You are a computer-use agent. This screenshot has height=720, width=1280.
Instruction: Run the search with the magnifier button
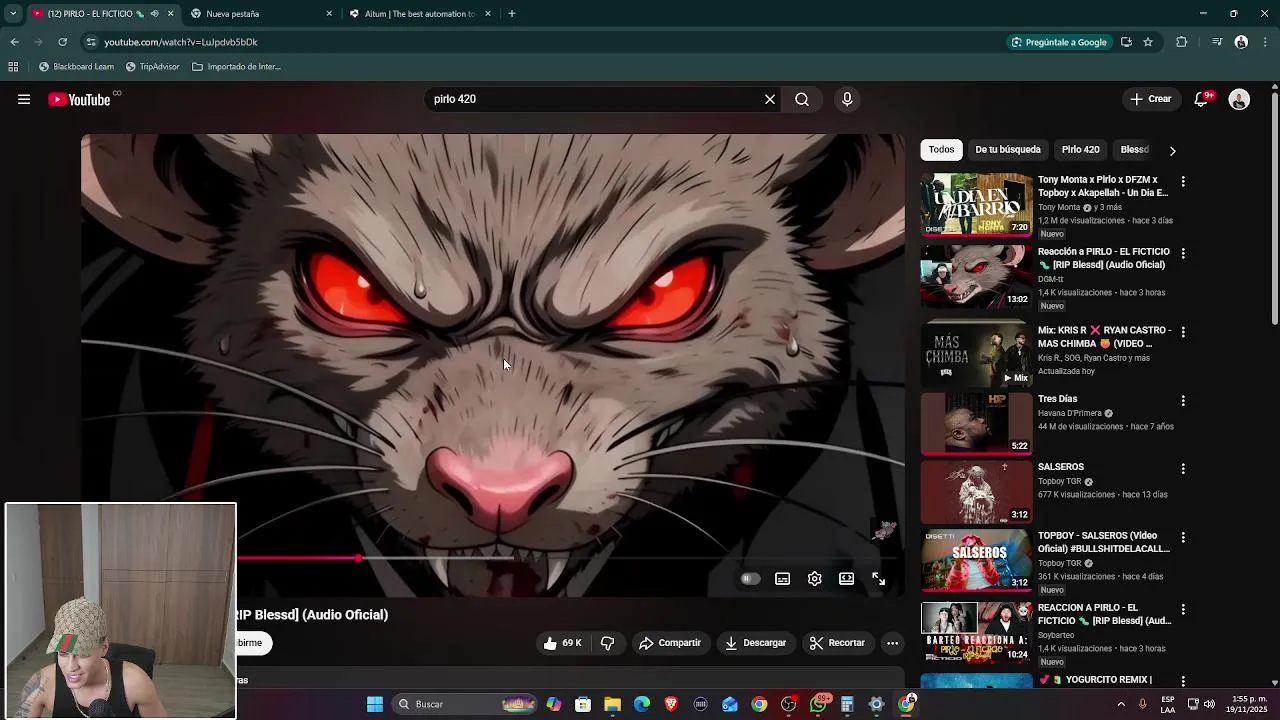click(802, 99)
